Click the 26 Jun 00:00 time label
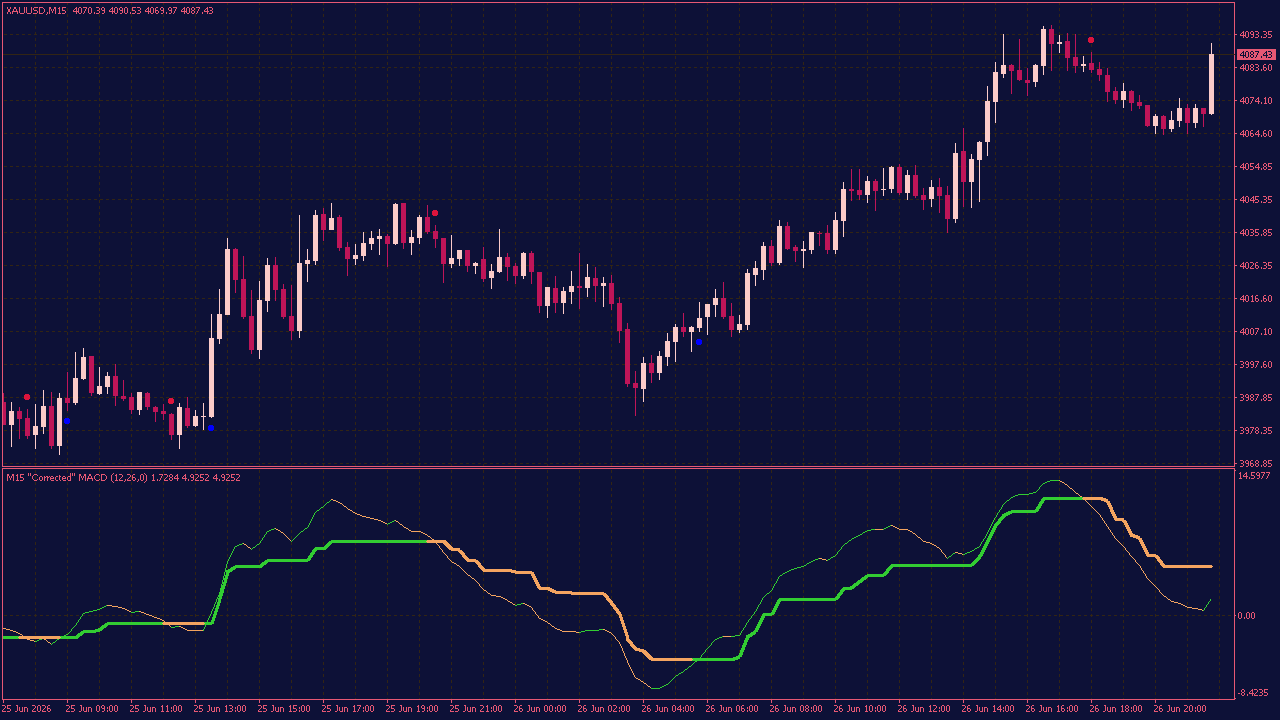Screen dimensions: 1280x720 coord(541,708)
